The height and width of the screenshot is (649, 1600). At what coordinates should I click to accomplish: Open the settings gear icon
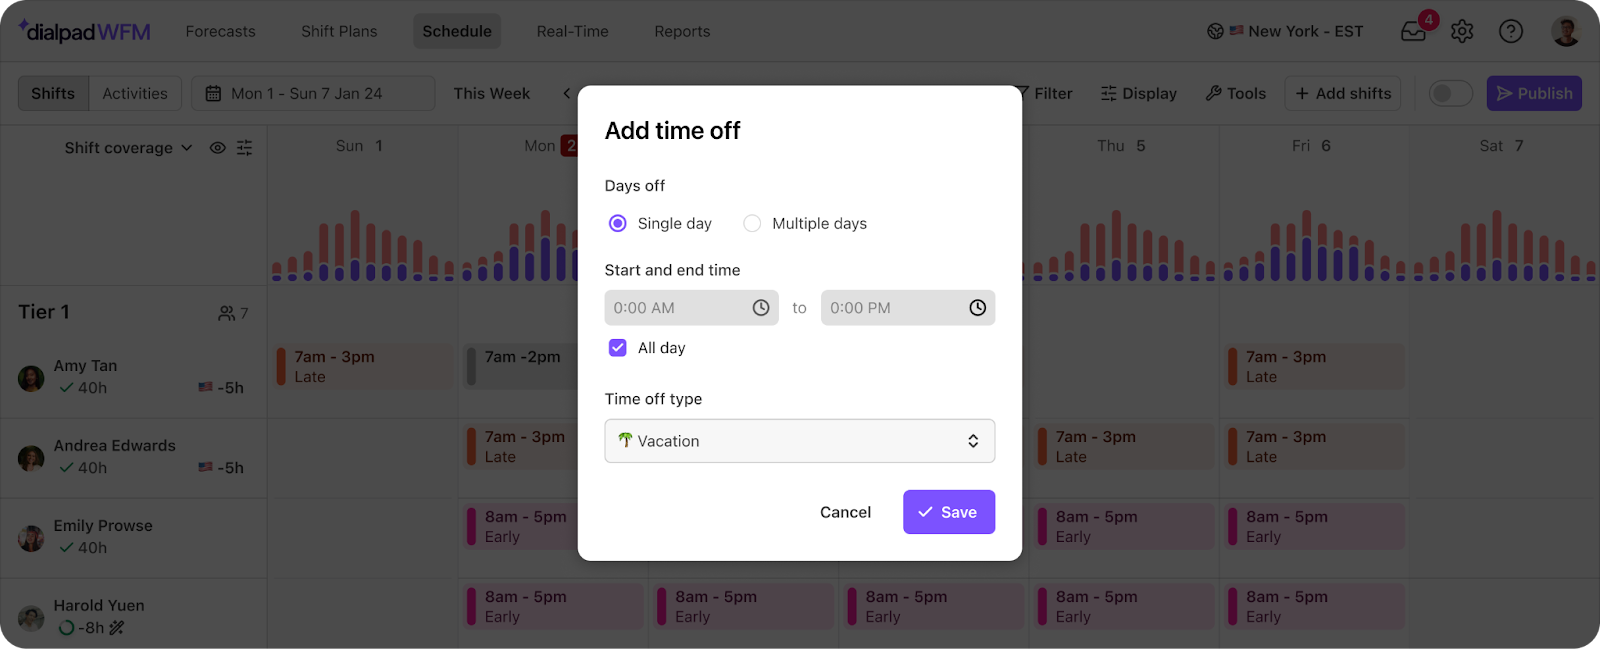point(1462,31)
